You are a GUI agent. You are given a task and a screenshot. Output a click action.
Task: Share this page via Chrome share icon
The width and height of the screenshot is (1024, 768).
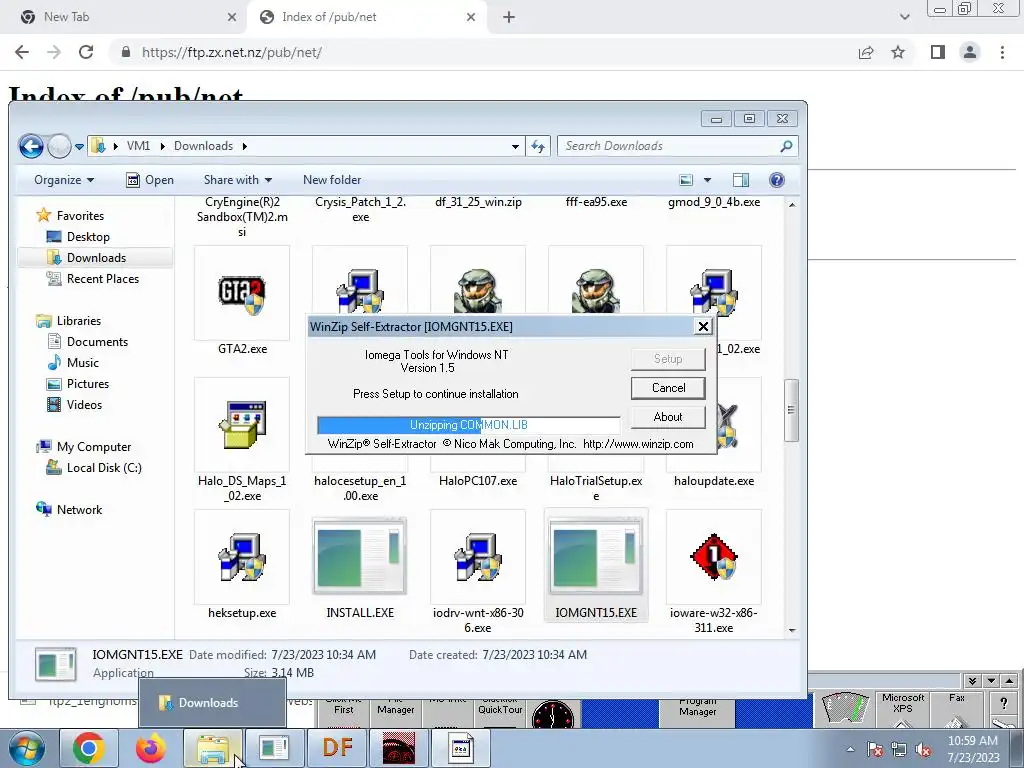click(866, 52)
